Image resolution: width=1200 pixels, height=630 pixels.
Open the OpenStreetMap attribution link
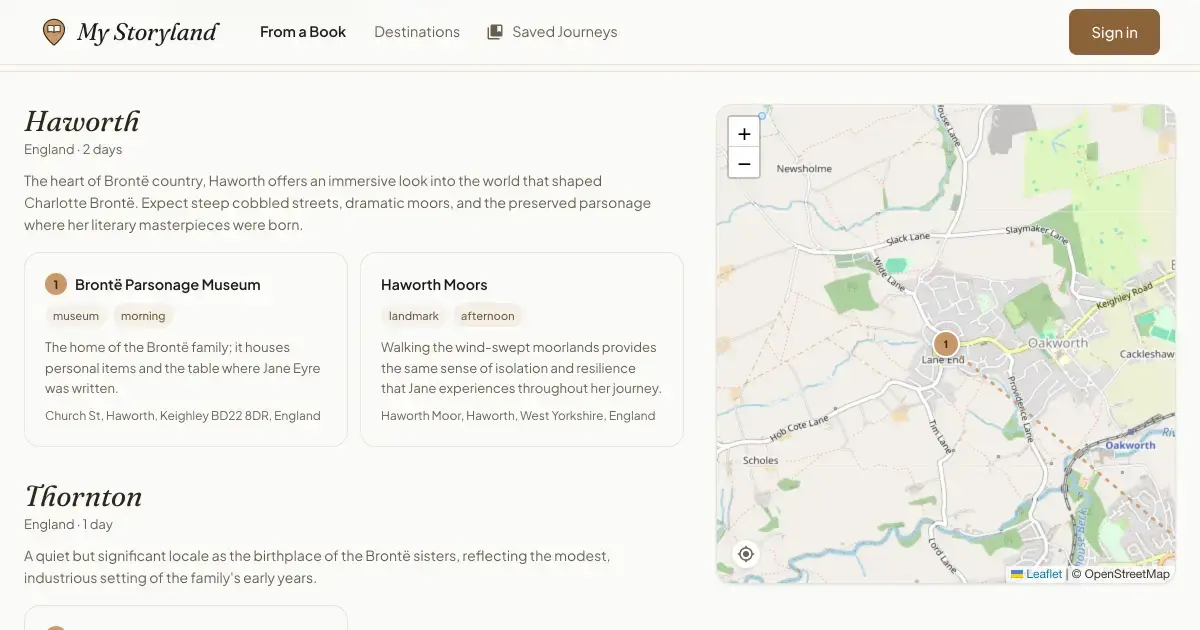(x=1127, y=574)
